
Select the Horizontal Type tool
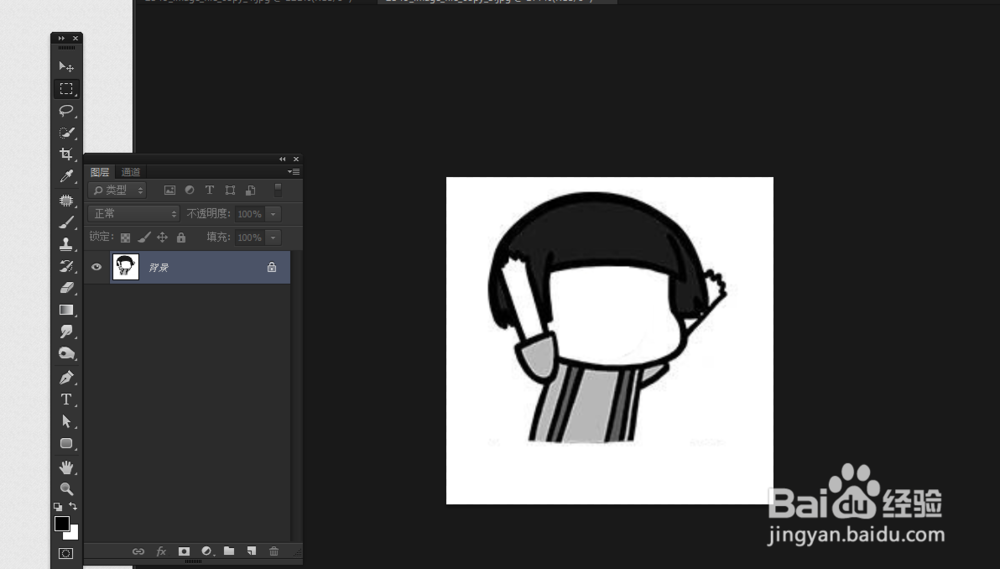(66, 399)
